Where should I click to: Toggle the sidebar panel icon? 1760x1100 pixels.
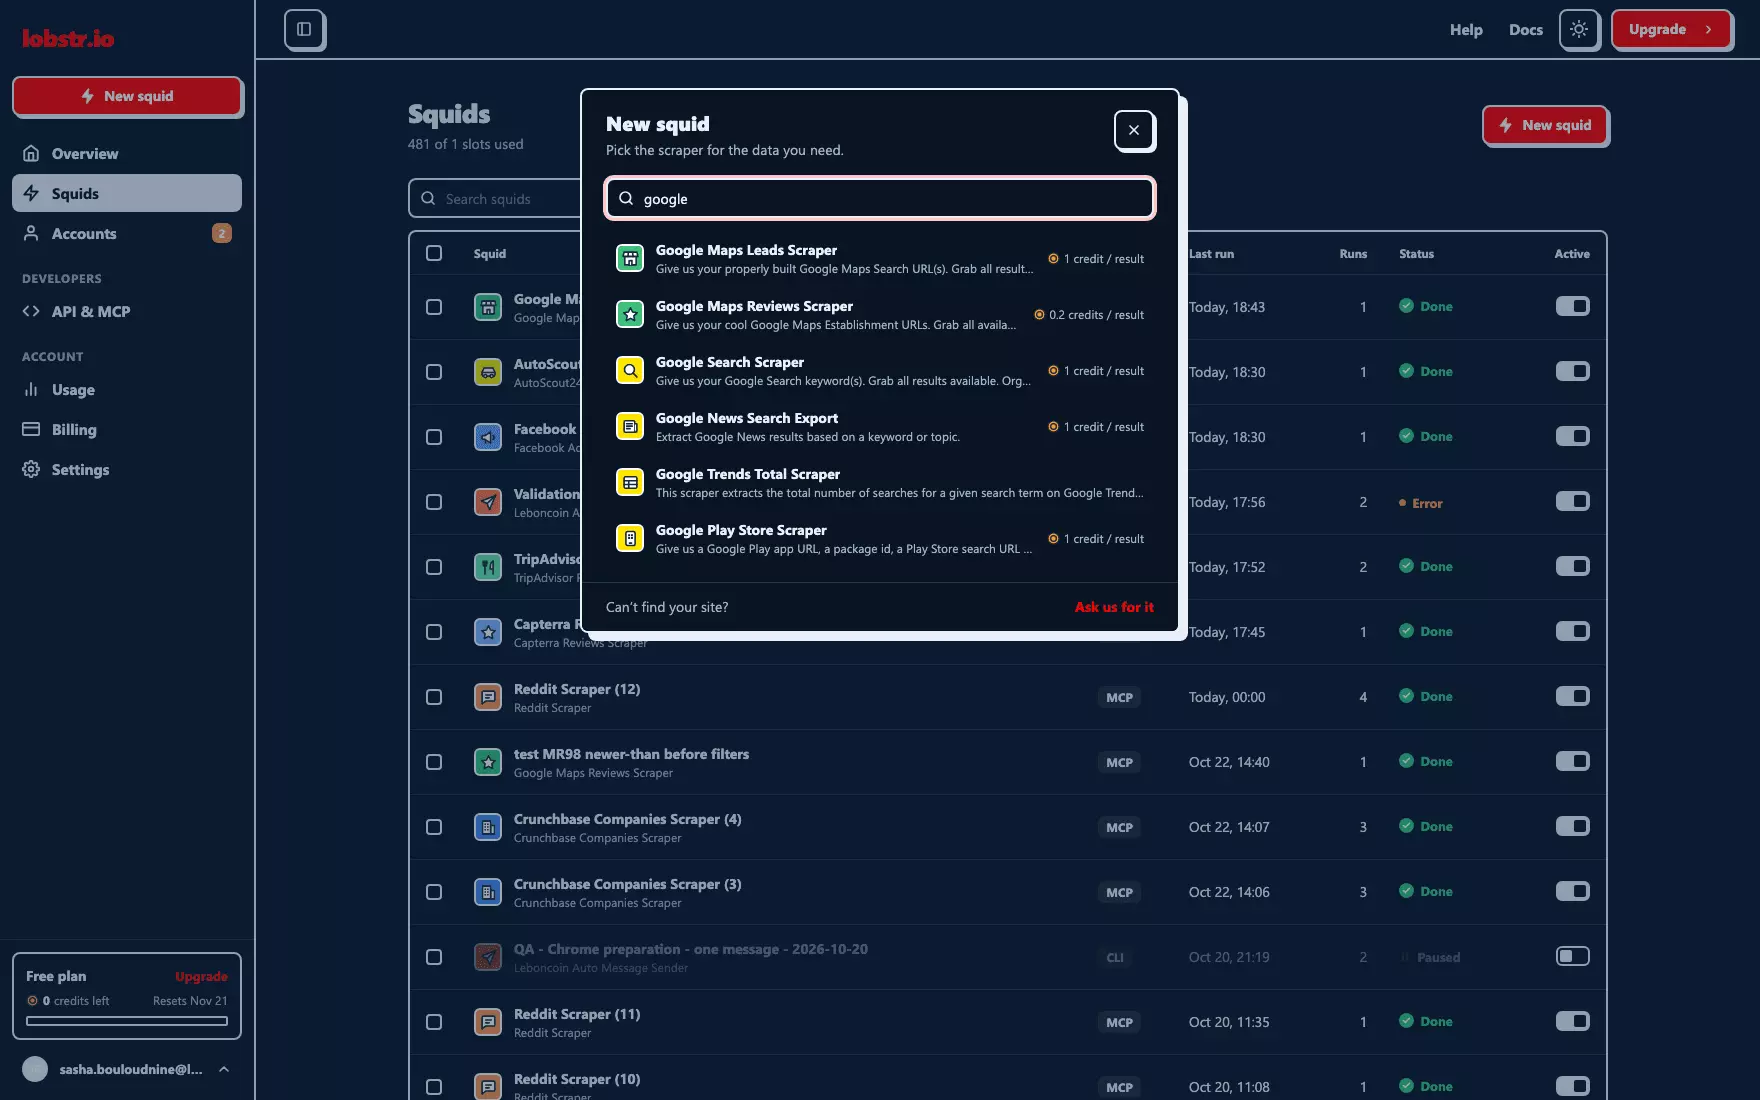305,29
